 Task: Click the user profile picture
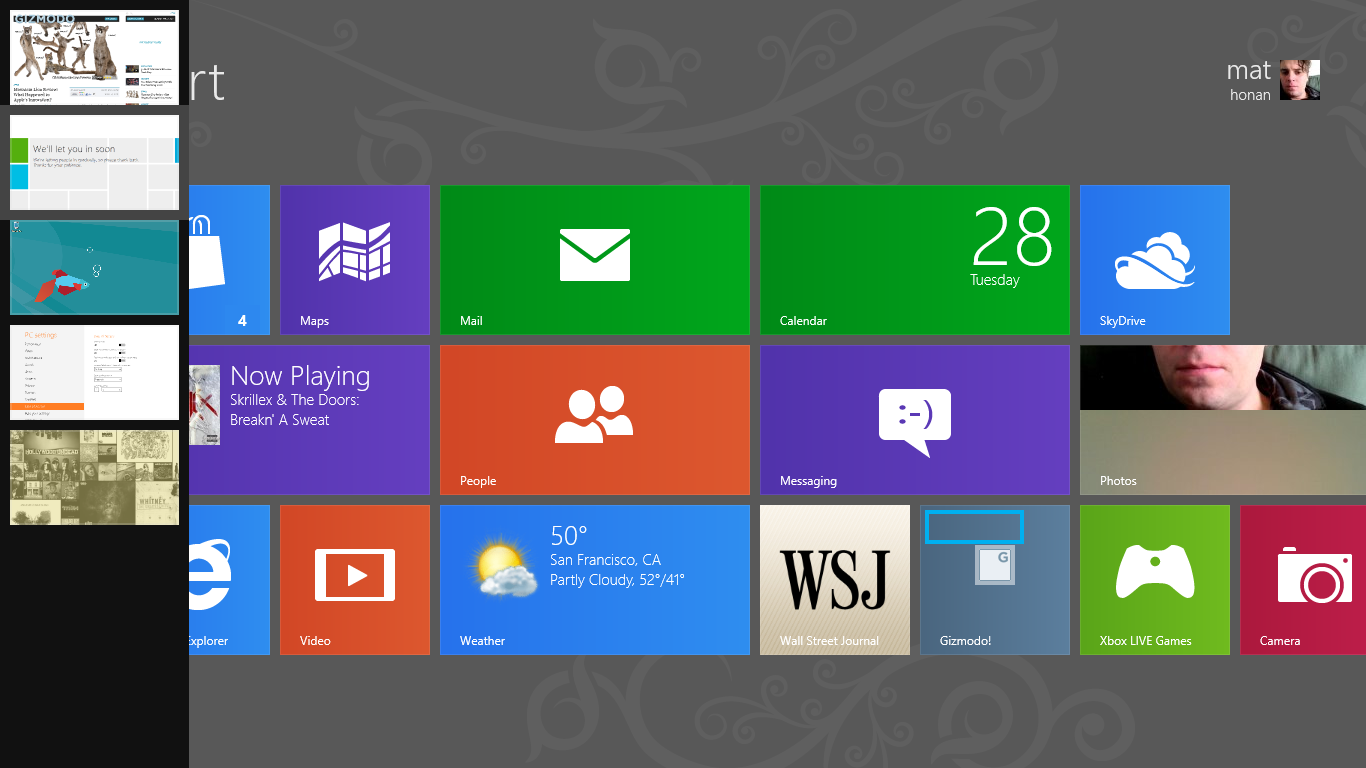pyautogui.click(x=1300, y=80)
